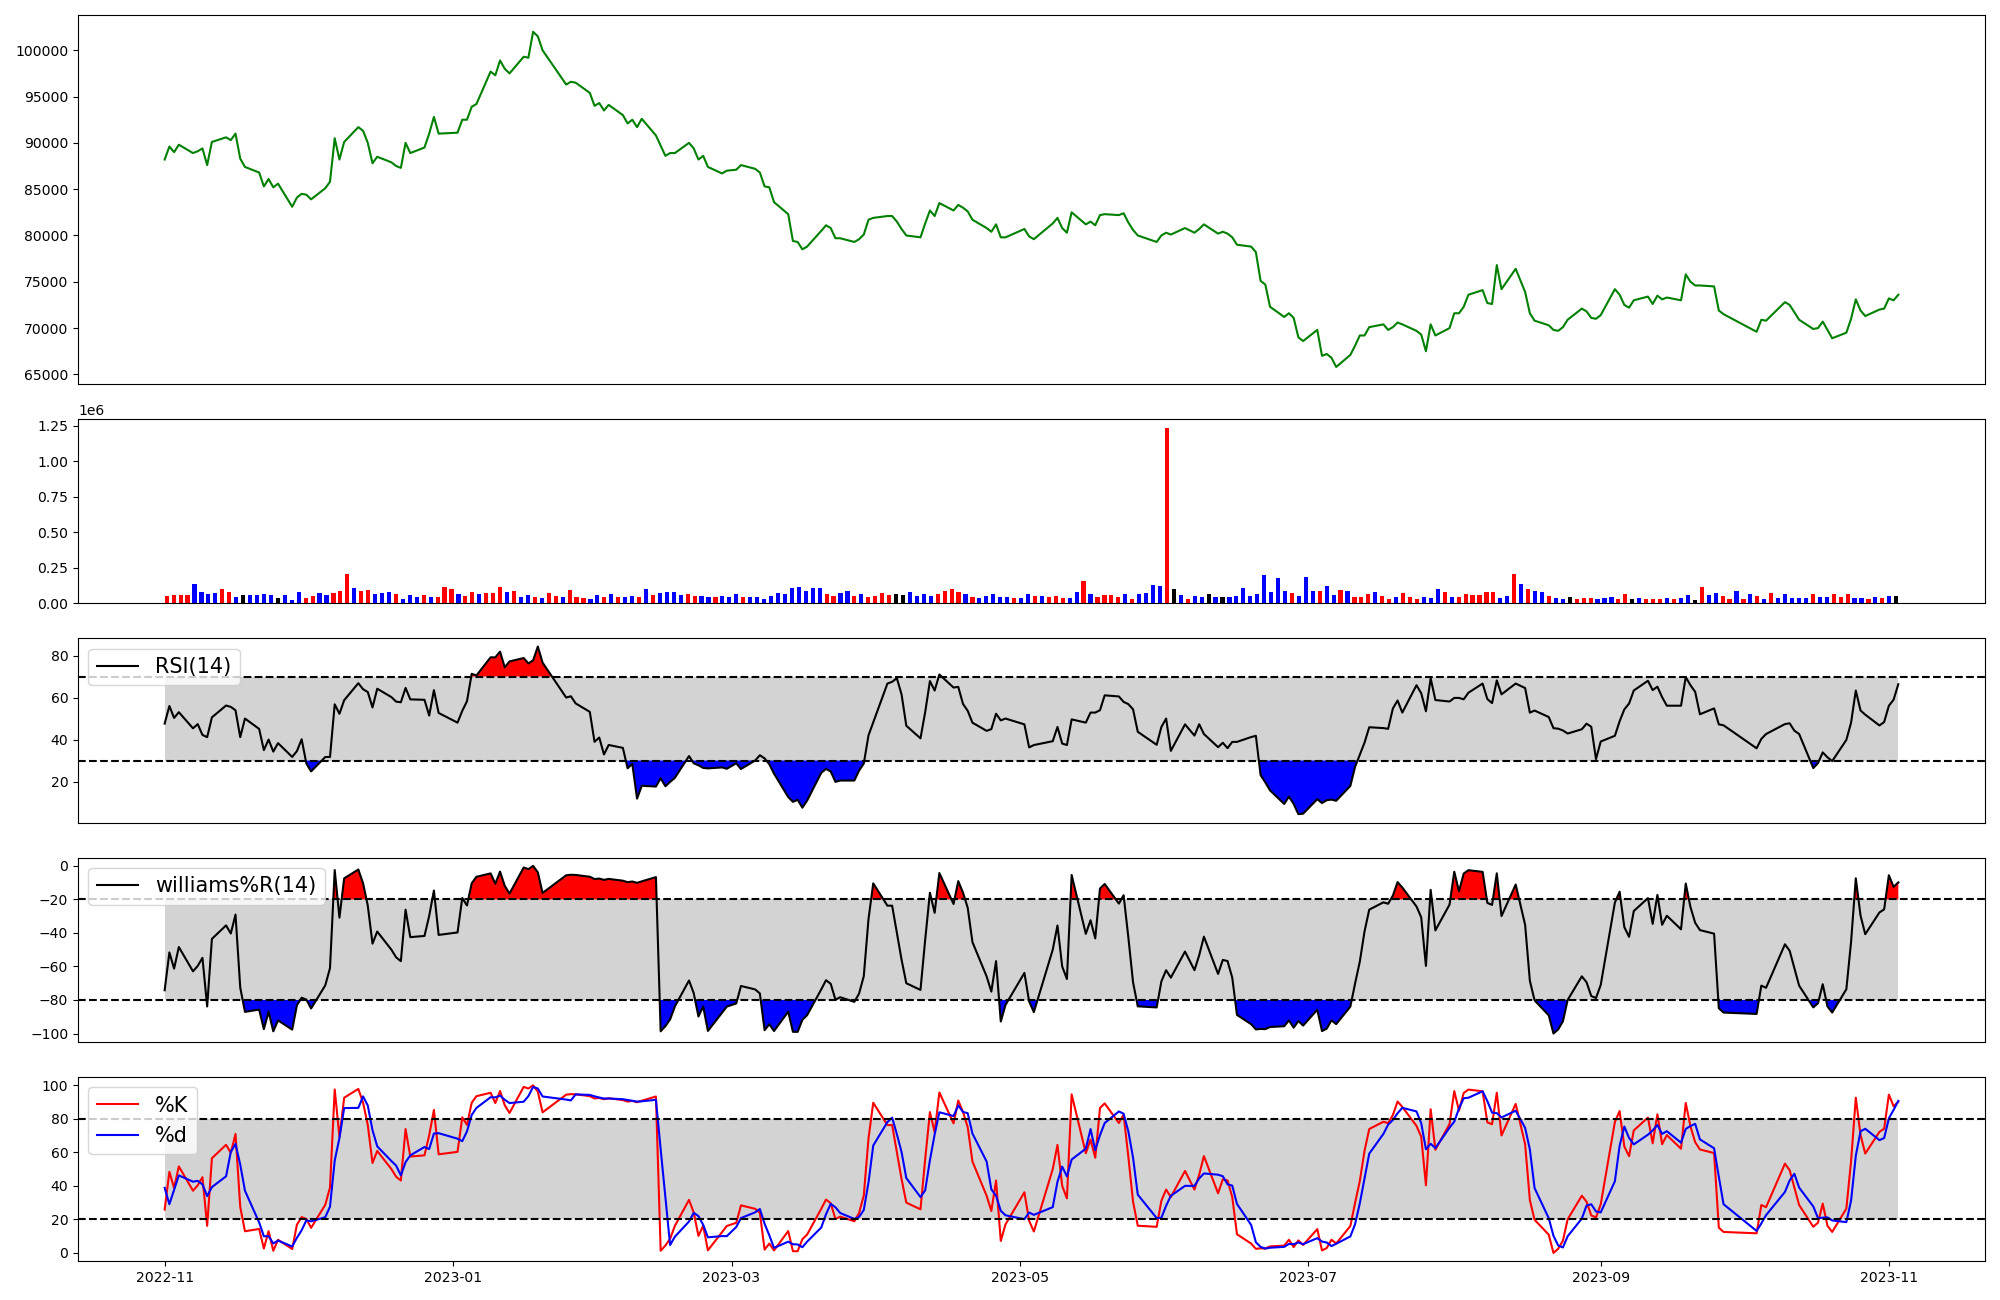This screenshot has width=2000, height=1300.
Task: Click the %d legend entry text
Action: 171,1135
